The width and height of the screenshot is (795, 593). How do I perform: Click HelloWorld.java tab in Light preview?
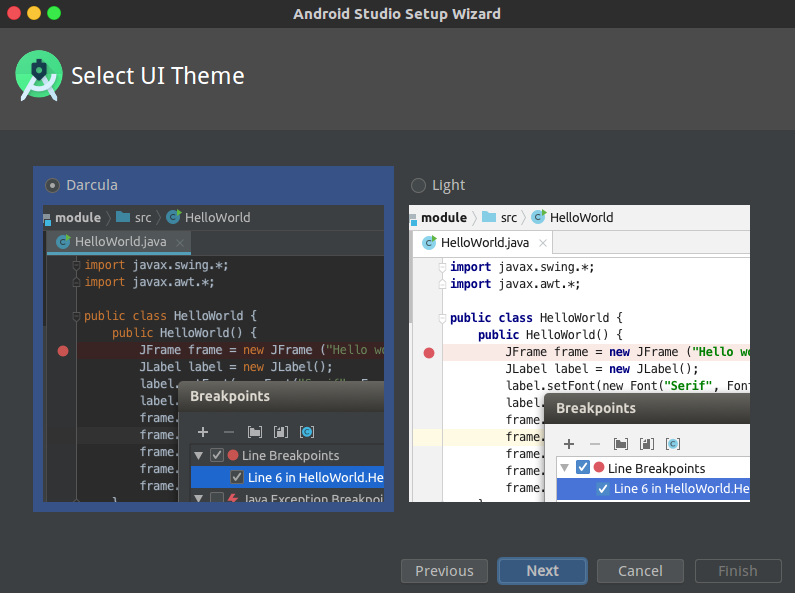[x=482, y=243]
